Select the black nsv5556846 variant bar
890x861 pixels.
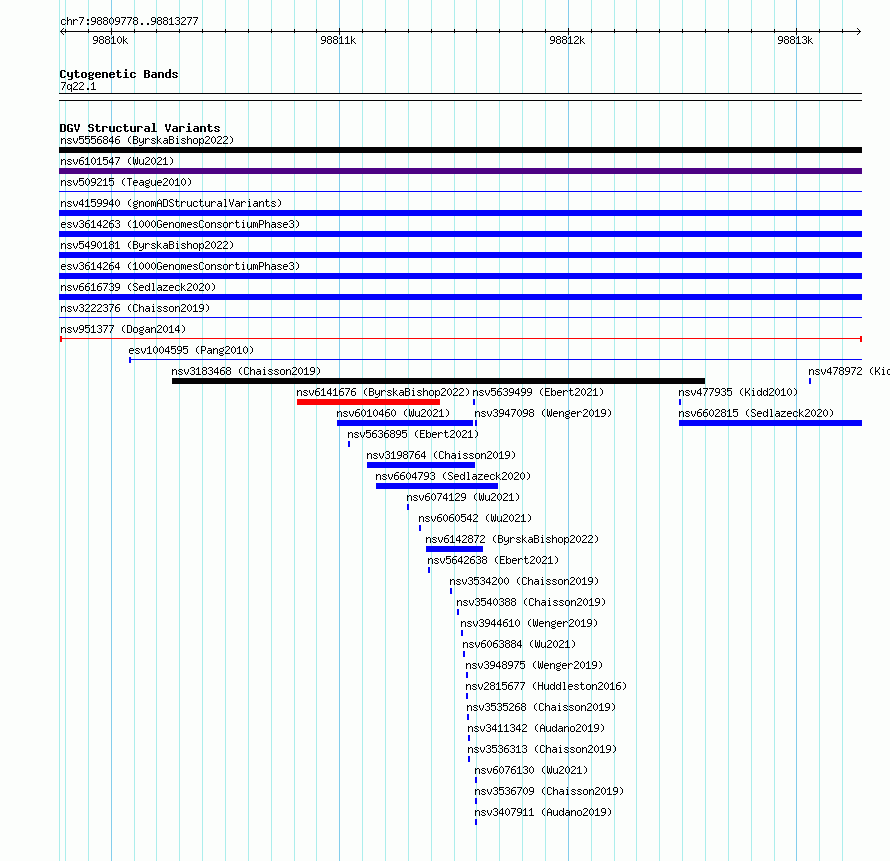(x=460, y=150)
